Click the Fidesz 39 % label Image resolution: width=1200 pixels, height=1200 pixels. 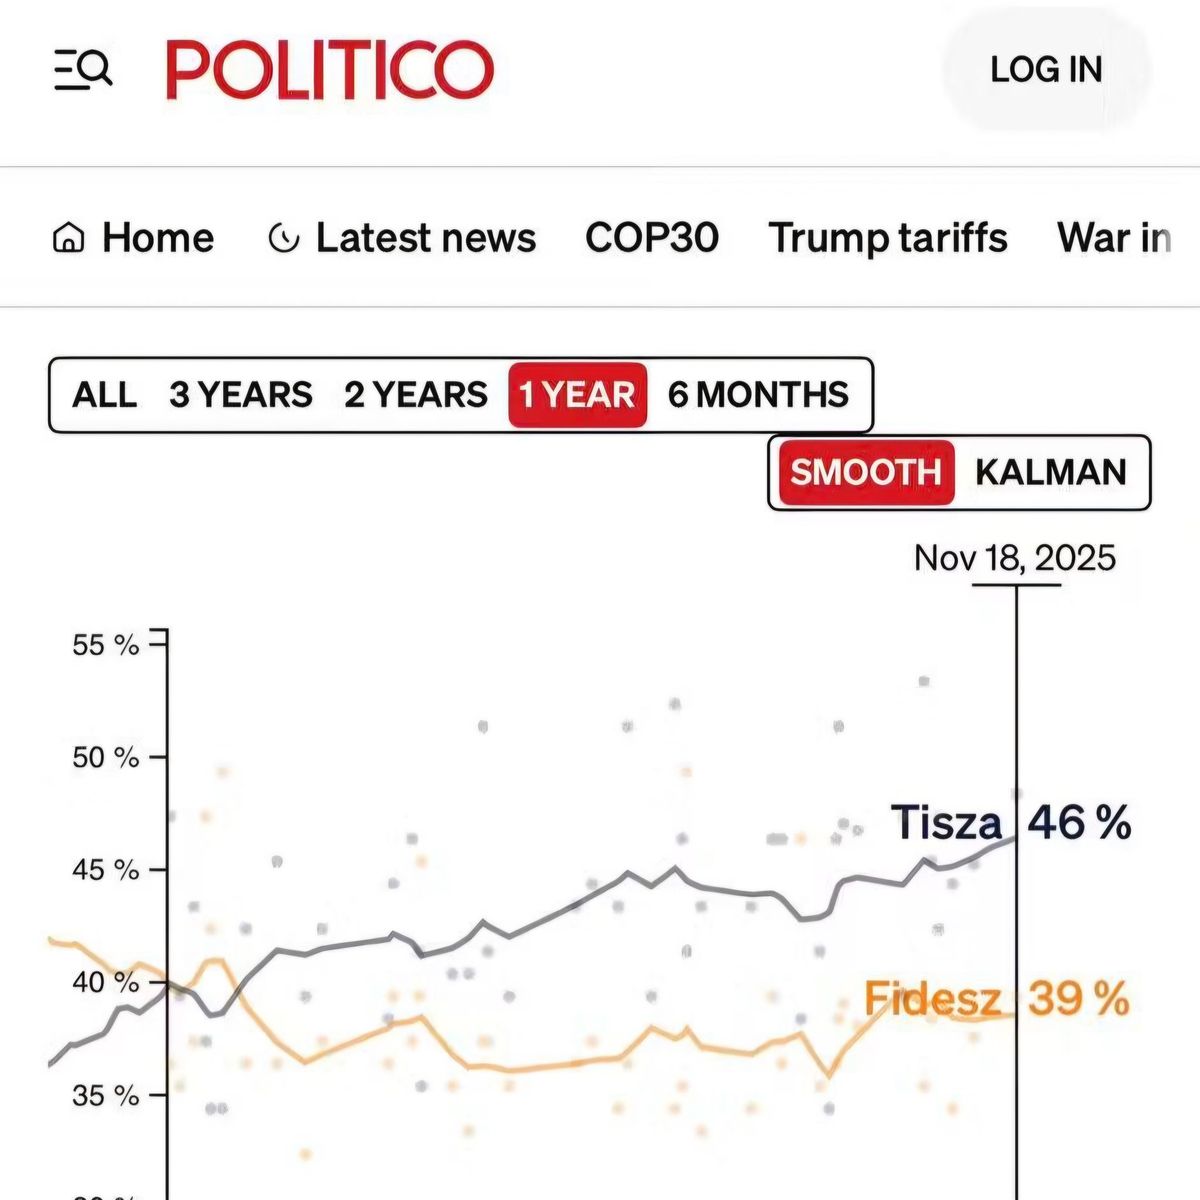(997, 998)
